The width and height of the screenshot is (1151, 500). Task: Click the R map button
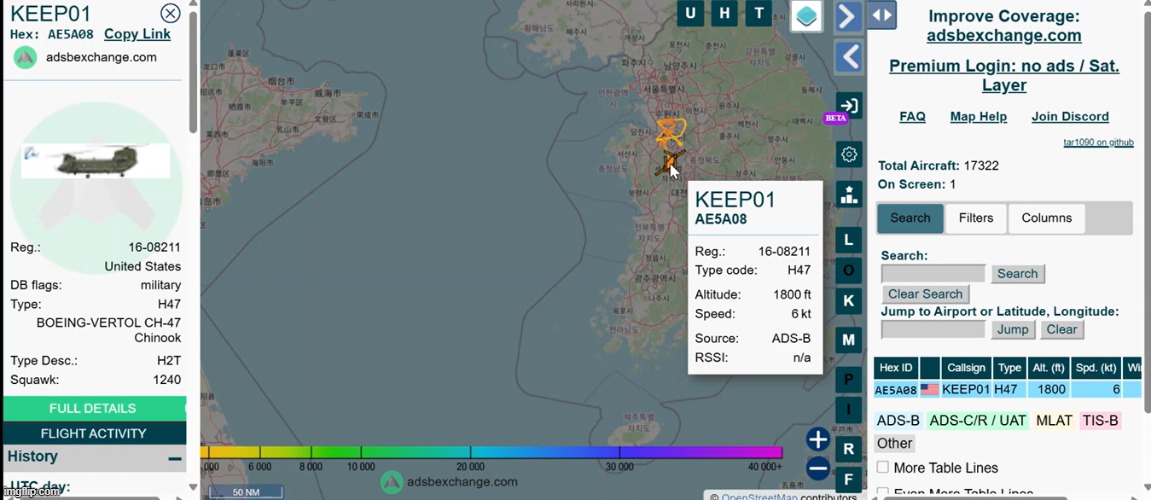click(x=849, y=449)
